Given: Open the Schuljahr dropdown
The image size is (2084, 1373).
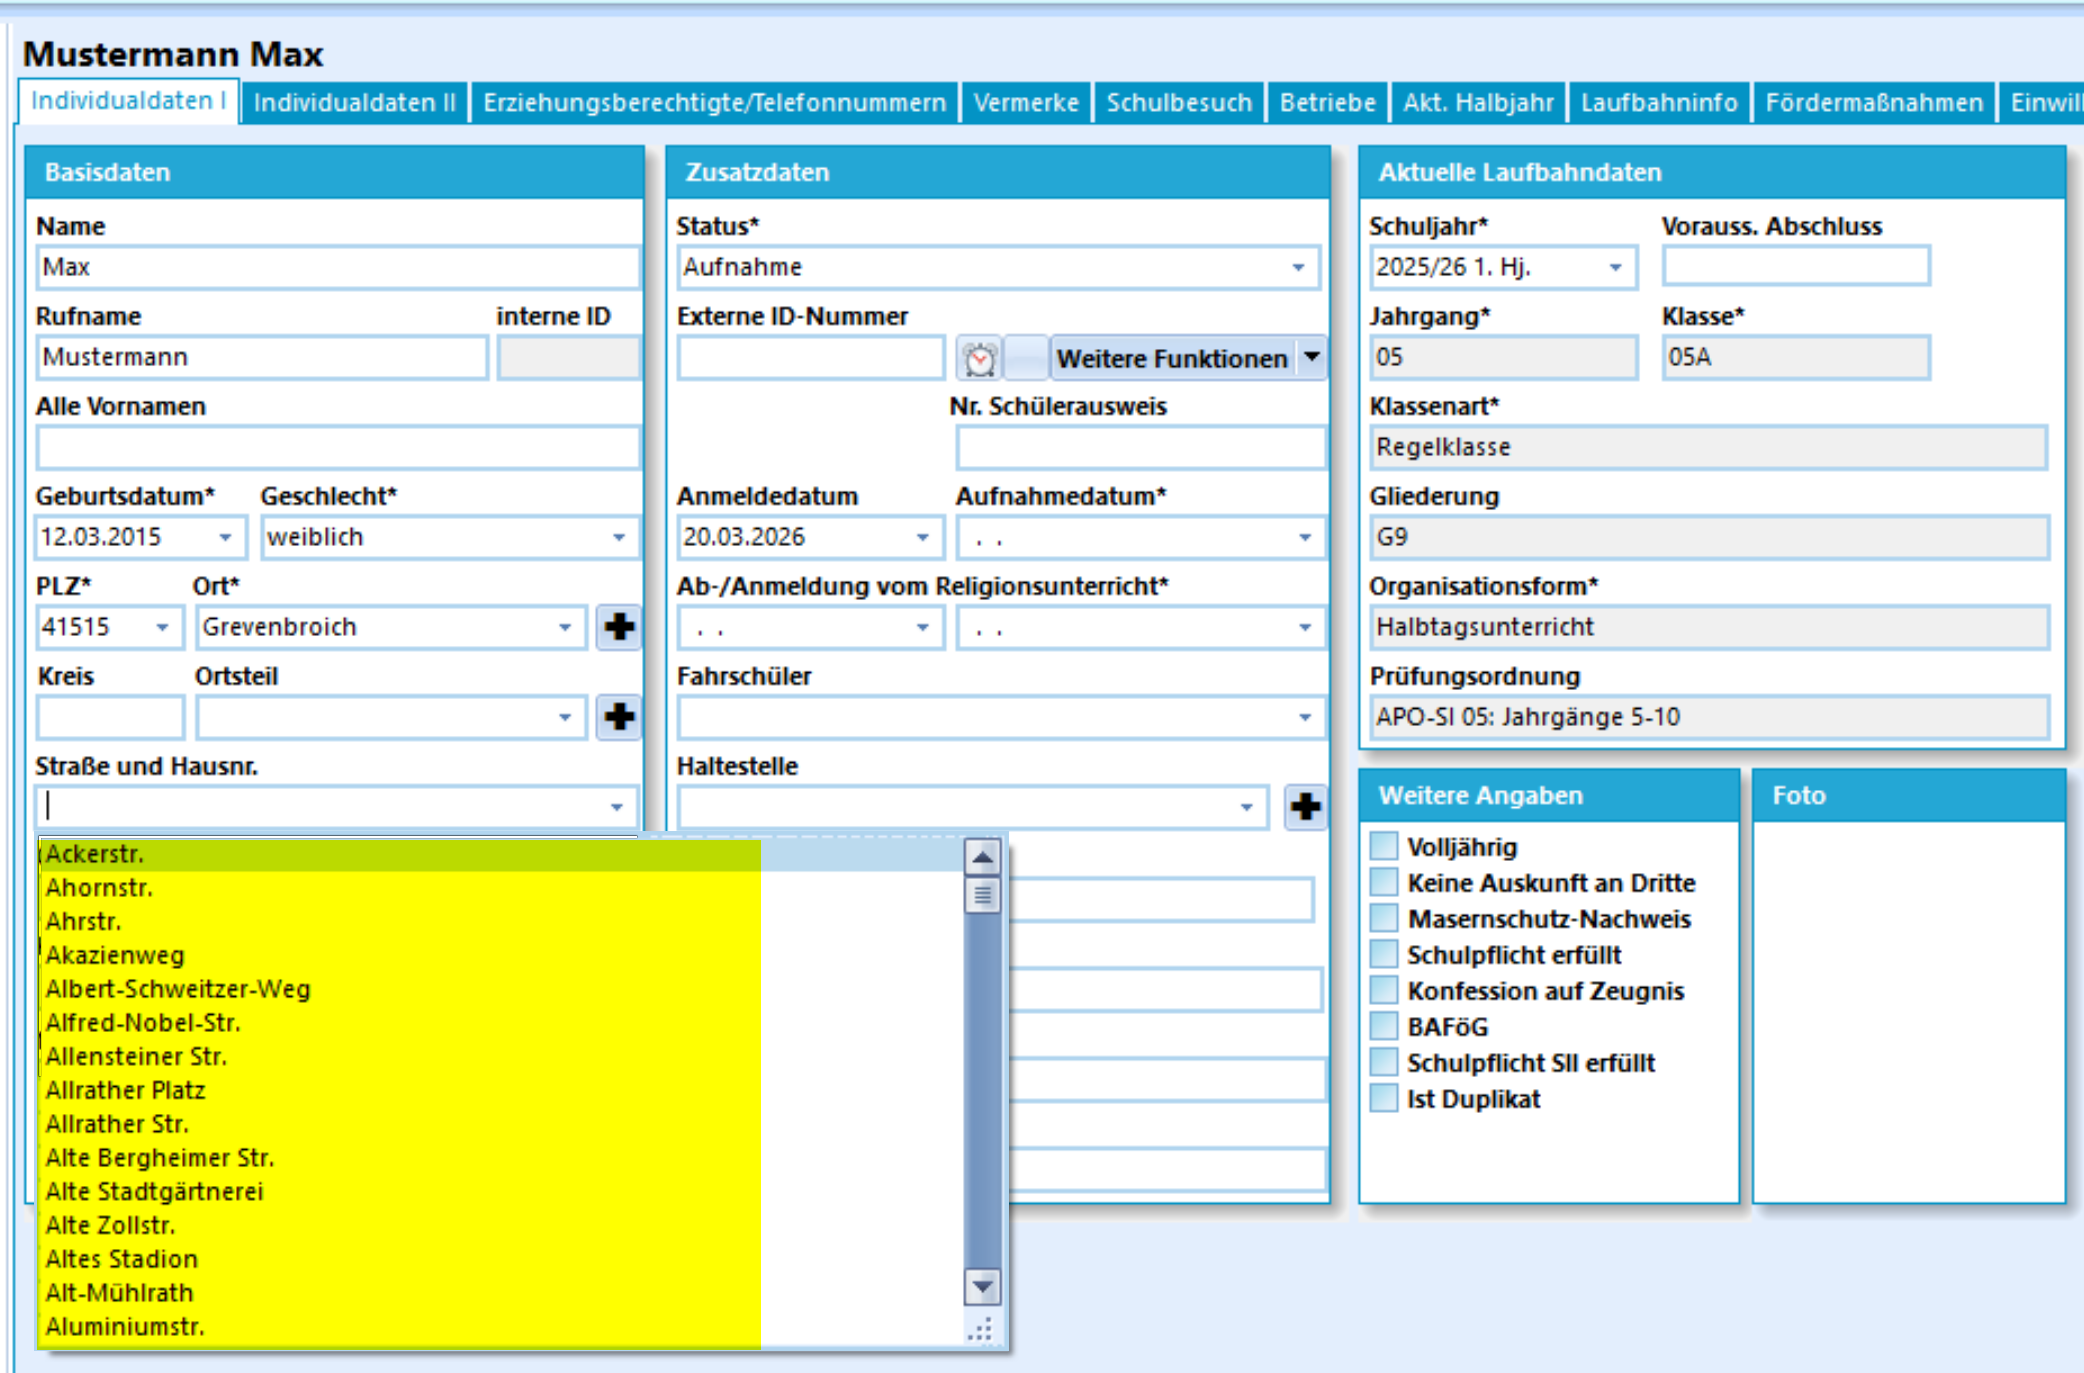Looking at the screenshot, I should [x=1615, y=268].
